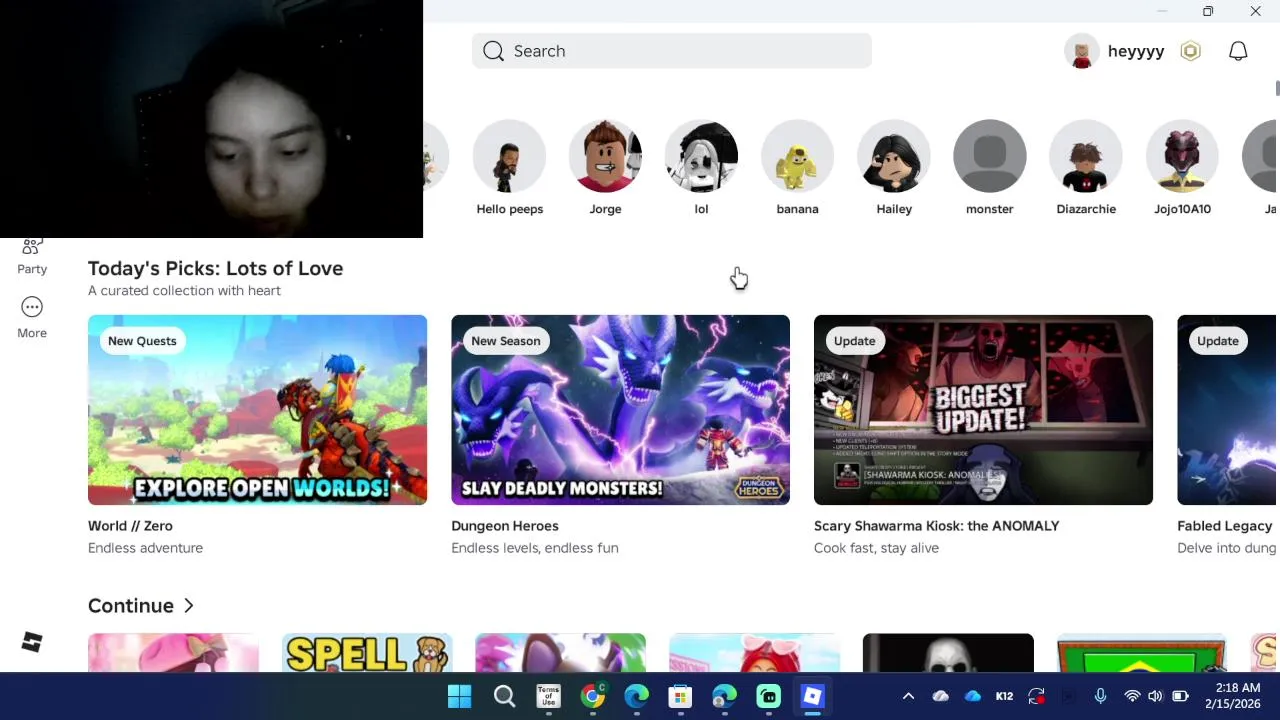Open Windows Start menu
The width and height of the screenshot is (1280, 720).
click(460, 696)
